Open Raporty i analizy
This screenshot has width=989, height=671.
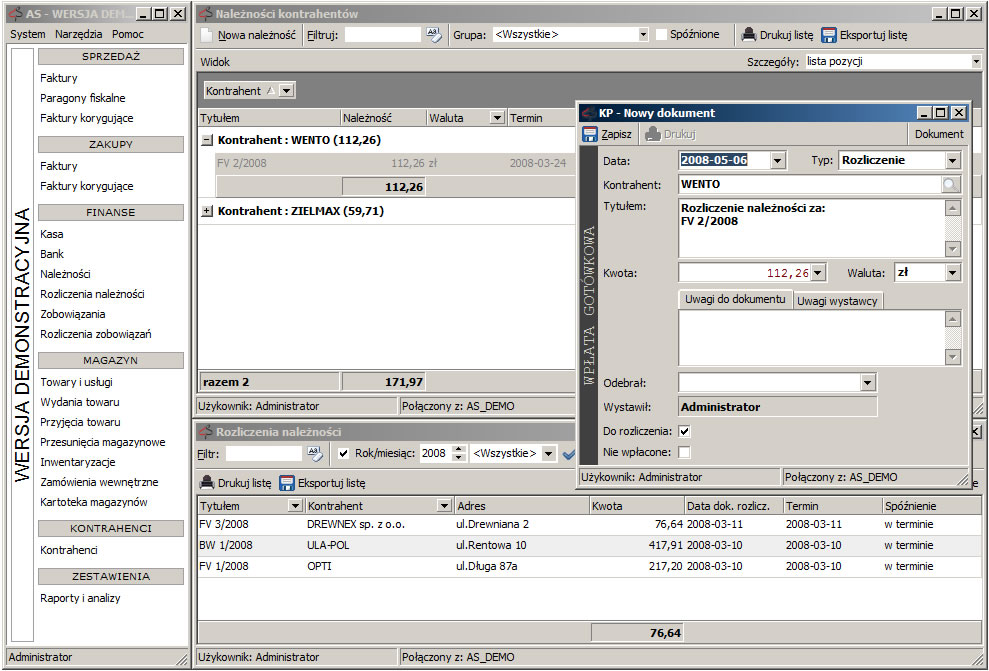point(80,598)
